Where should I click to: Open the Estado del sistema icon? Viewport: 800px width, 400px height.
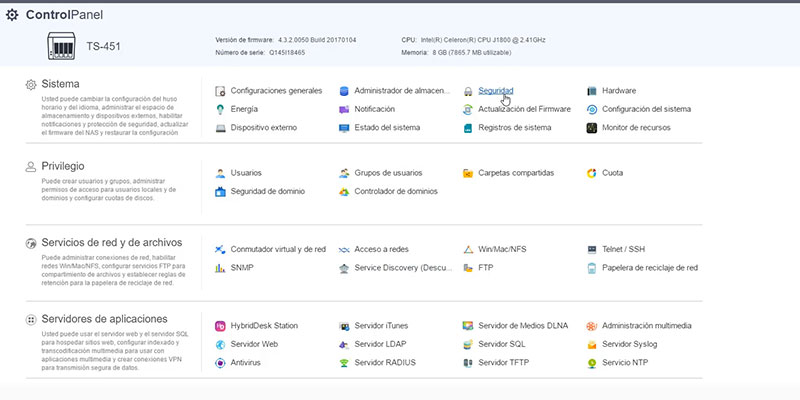pyautogui.click(x=344, y=128)
